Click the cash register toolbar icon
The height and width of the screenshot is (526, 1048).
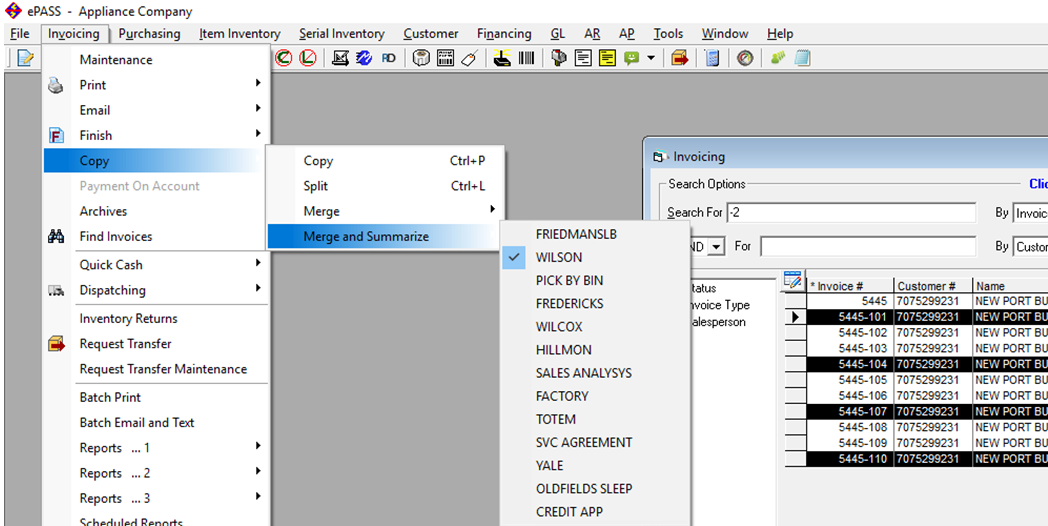point(445,58)
